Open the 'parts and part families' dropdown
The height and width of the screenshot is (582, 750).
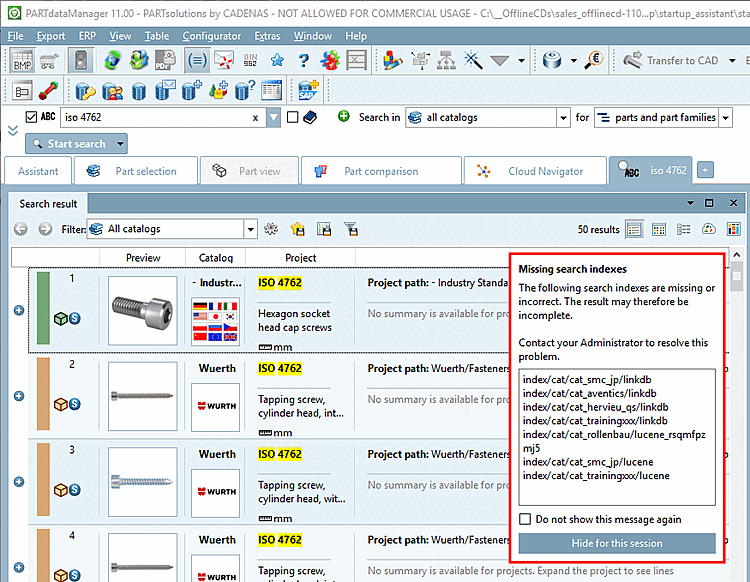724,117
